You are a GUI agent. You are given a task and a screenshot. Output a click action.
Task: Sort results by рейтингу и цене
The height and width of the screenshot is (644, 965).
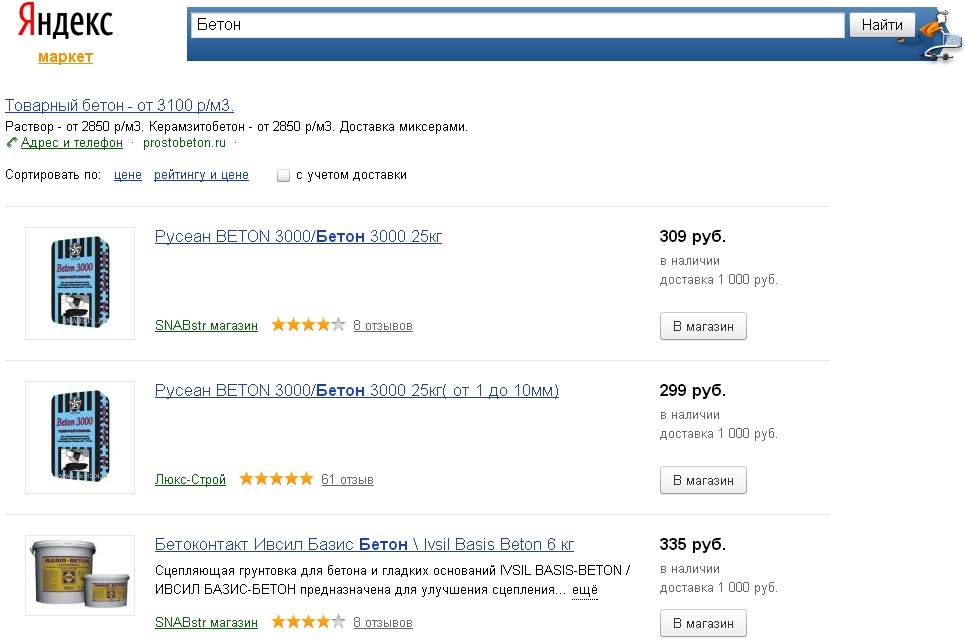(x=201, y=175)
